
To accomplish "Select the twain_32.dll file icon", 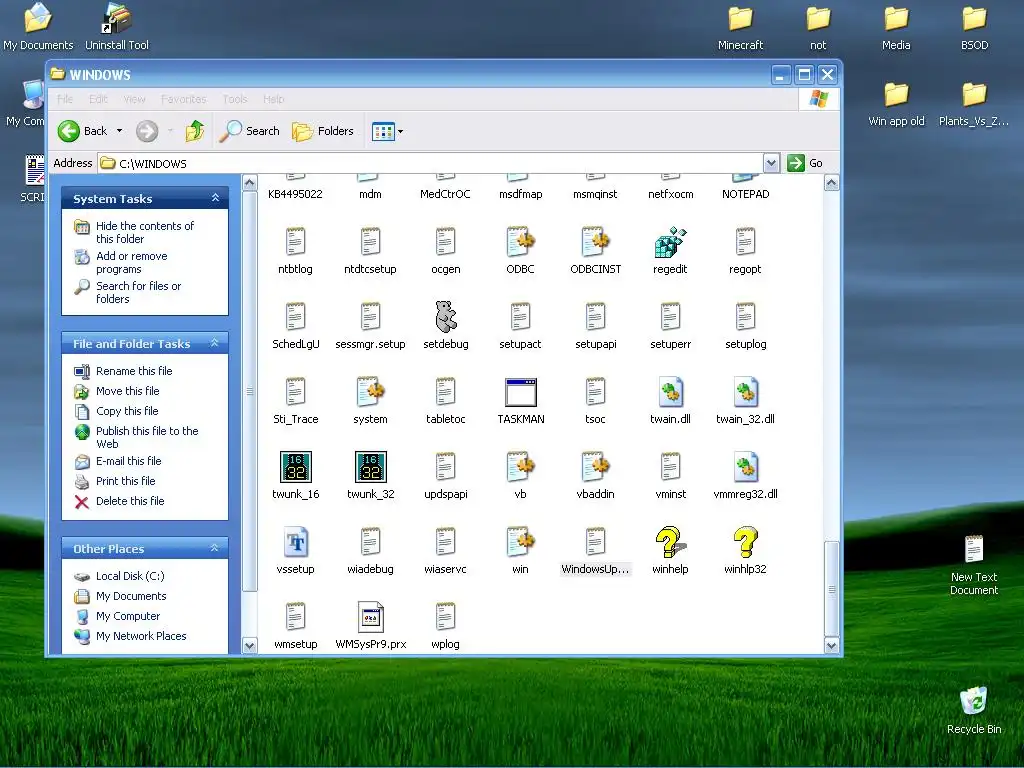I will click(x=745, y=392).
